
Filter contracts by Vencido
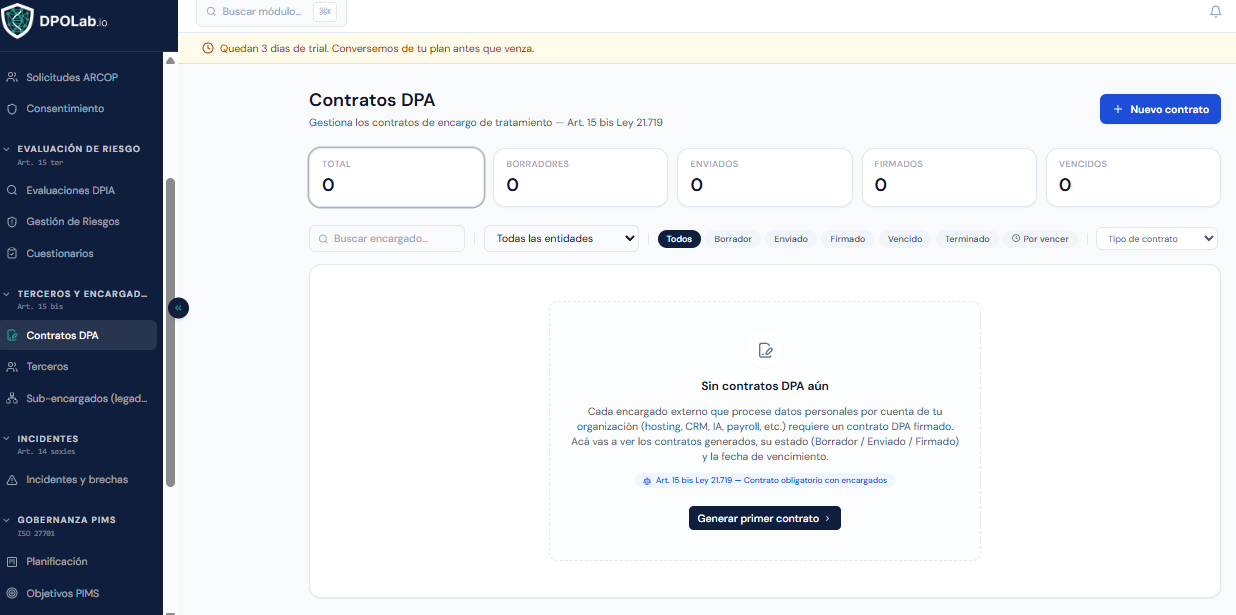click(905, 239)
